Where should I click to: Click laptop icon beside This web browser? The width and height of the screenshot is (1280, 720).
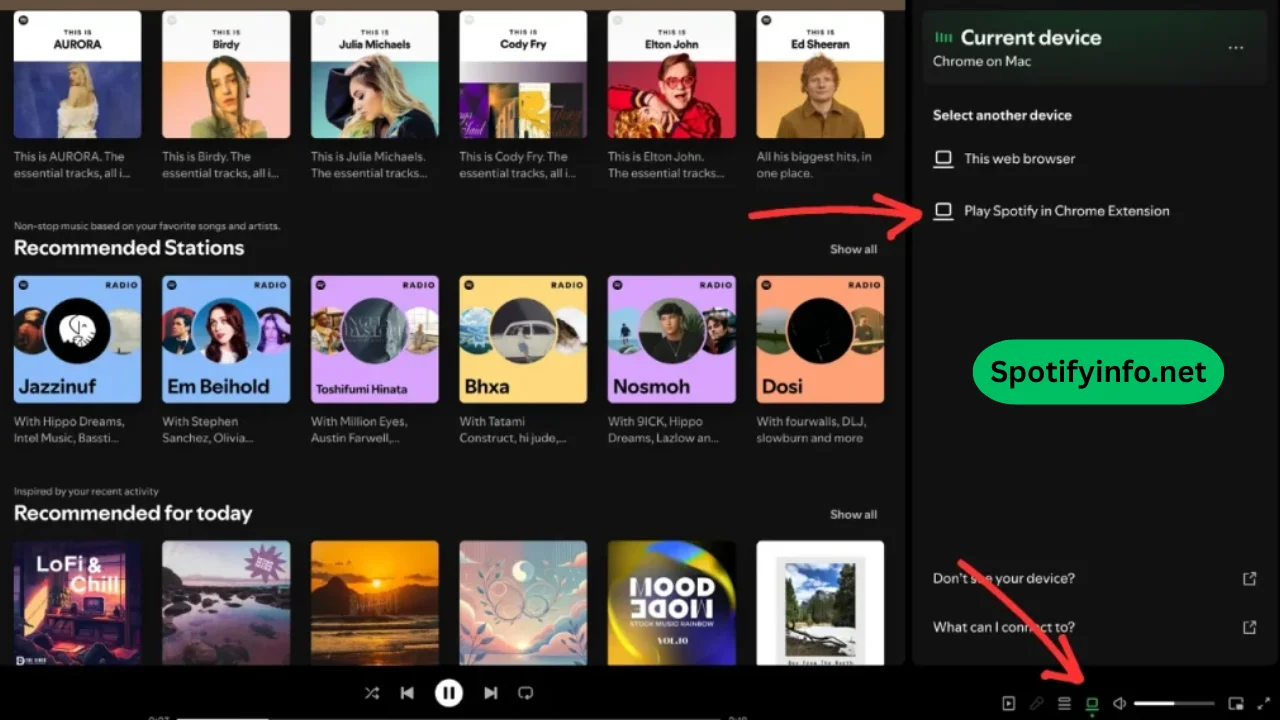[x=943, y=158]
